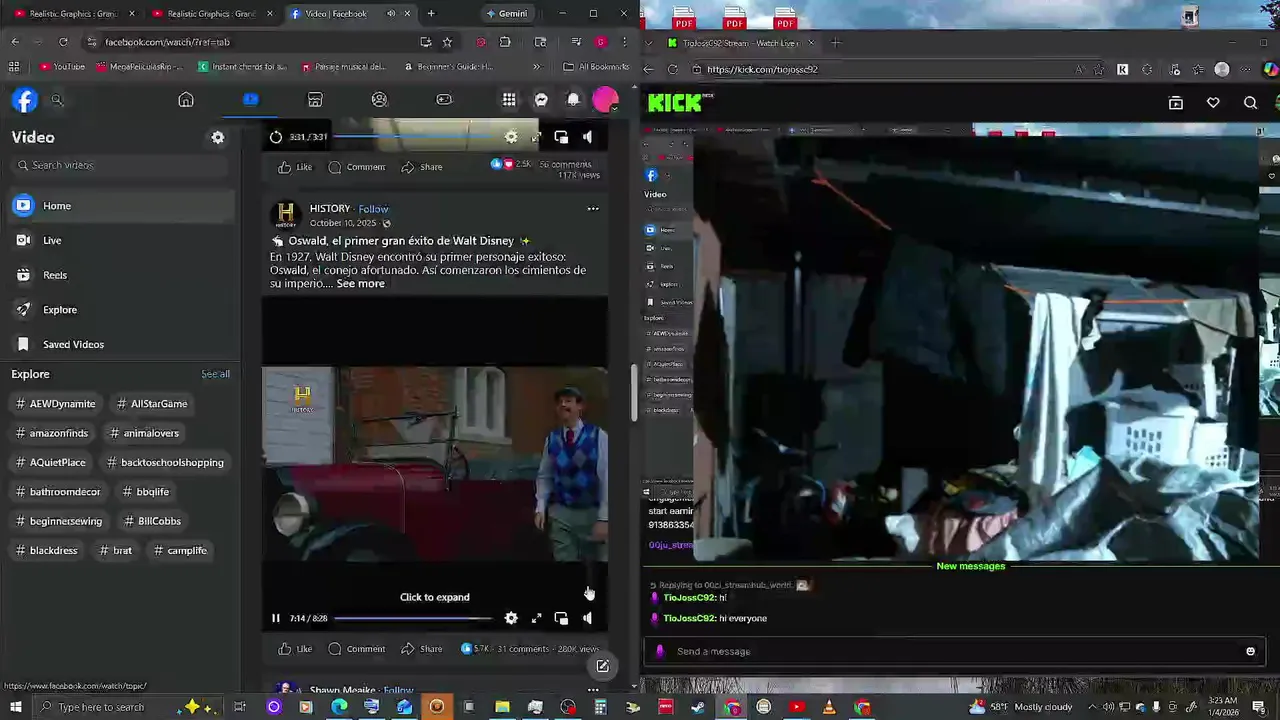This screenshot has height=720, width=1280.
Task: Open Facebook Groups icon in top bar
Action: (x=379, y=100)
